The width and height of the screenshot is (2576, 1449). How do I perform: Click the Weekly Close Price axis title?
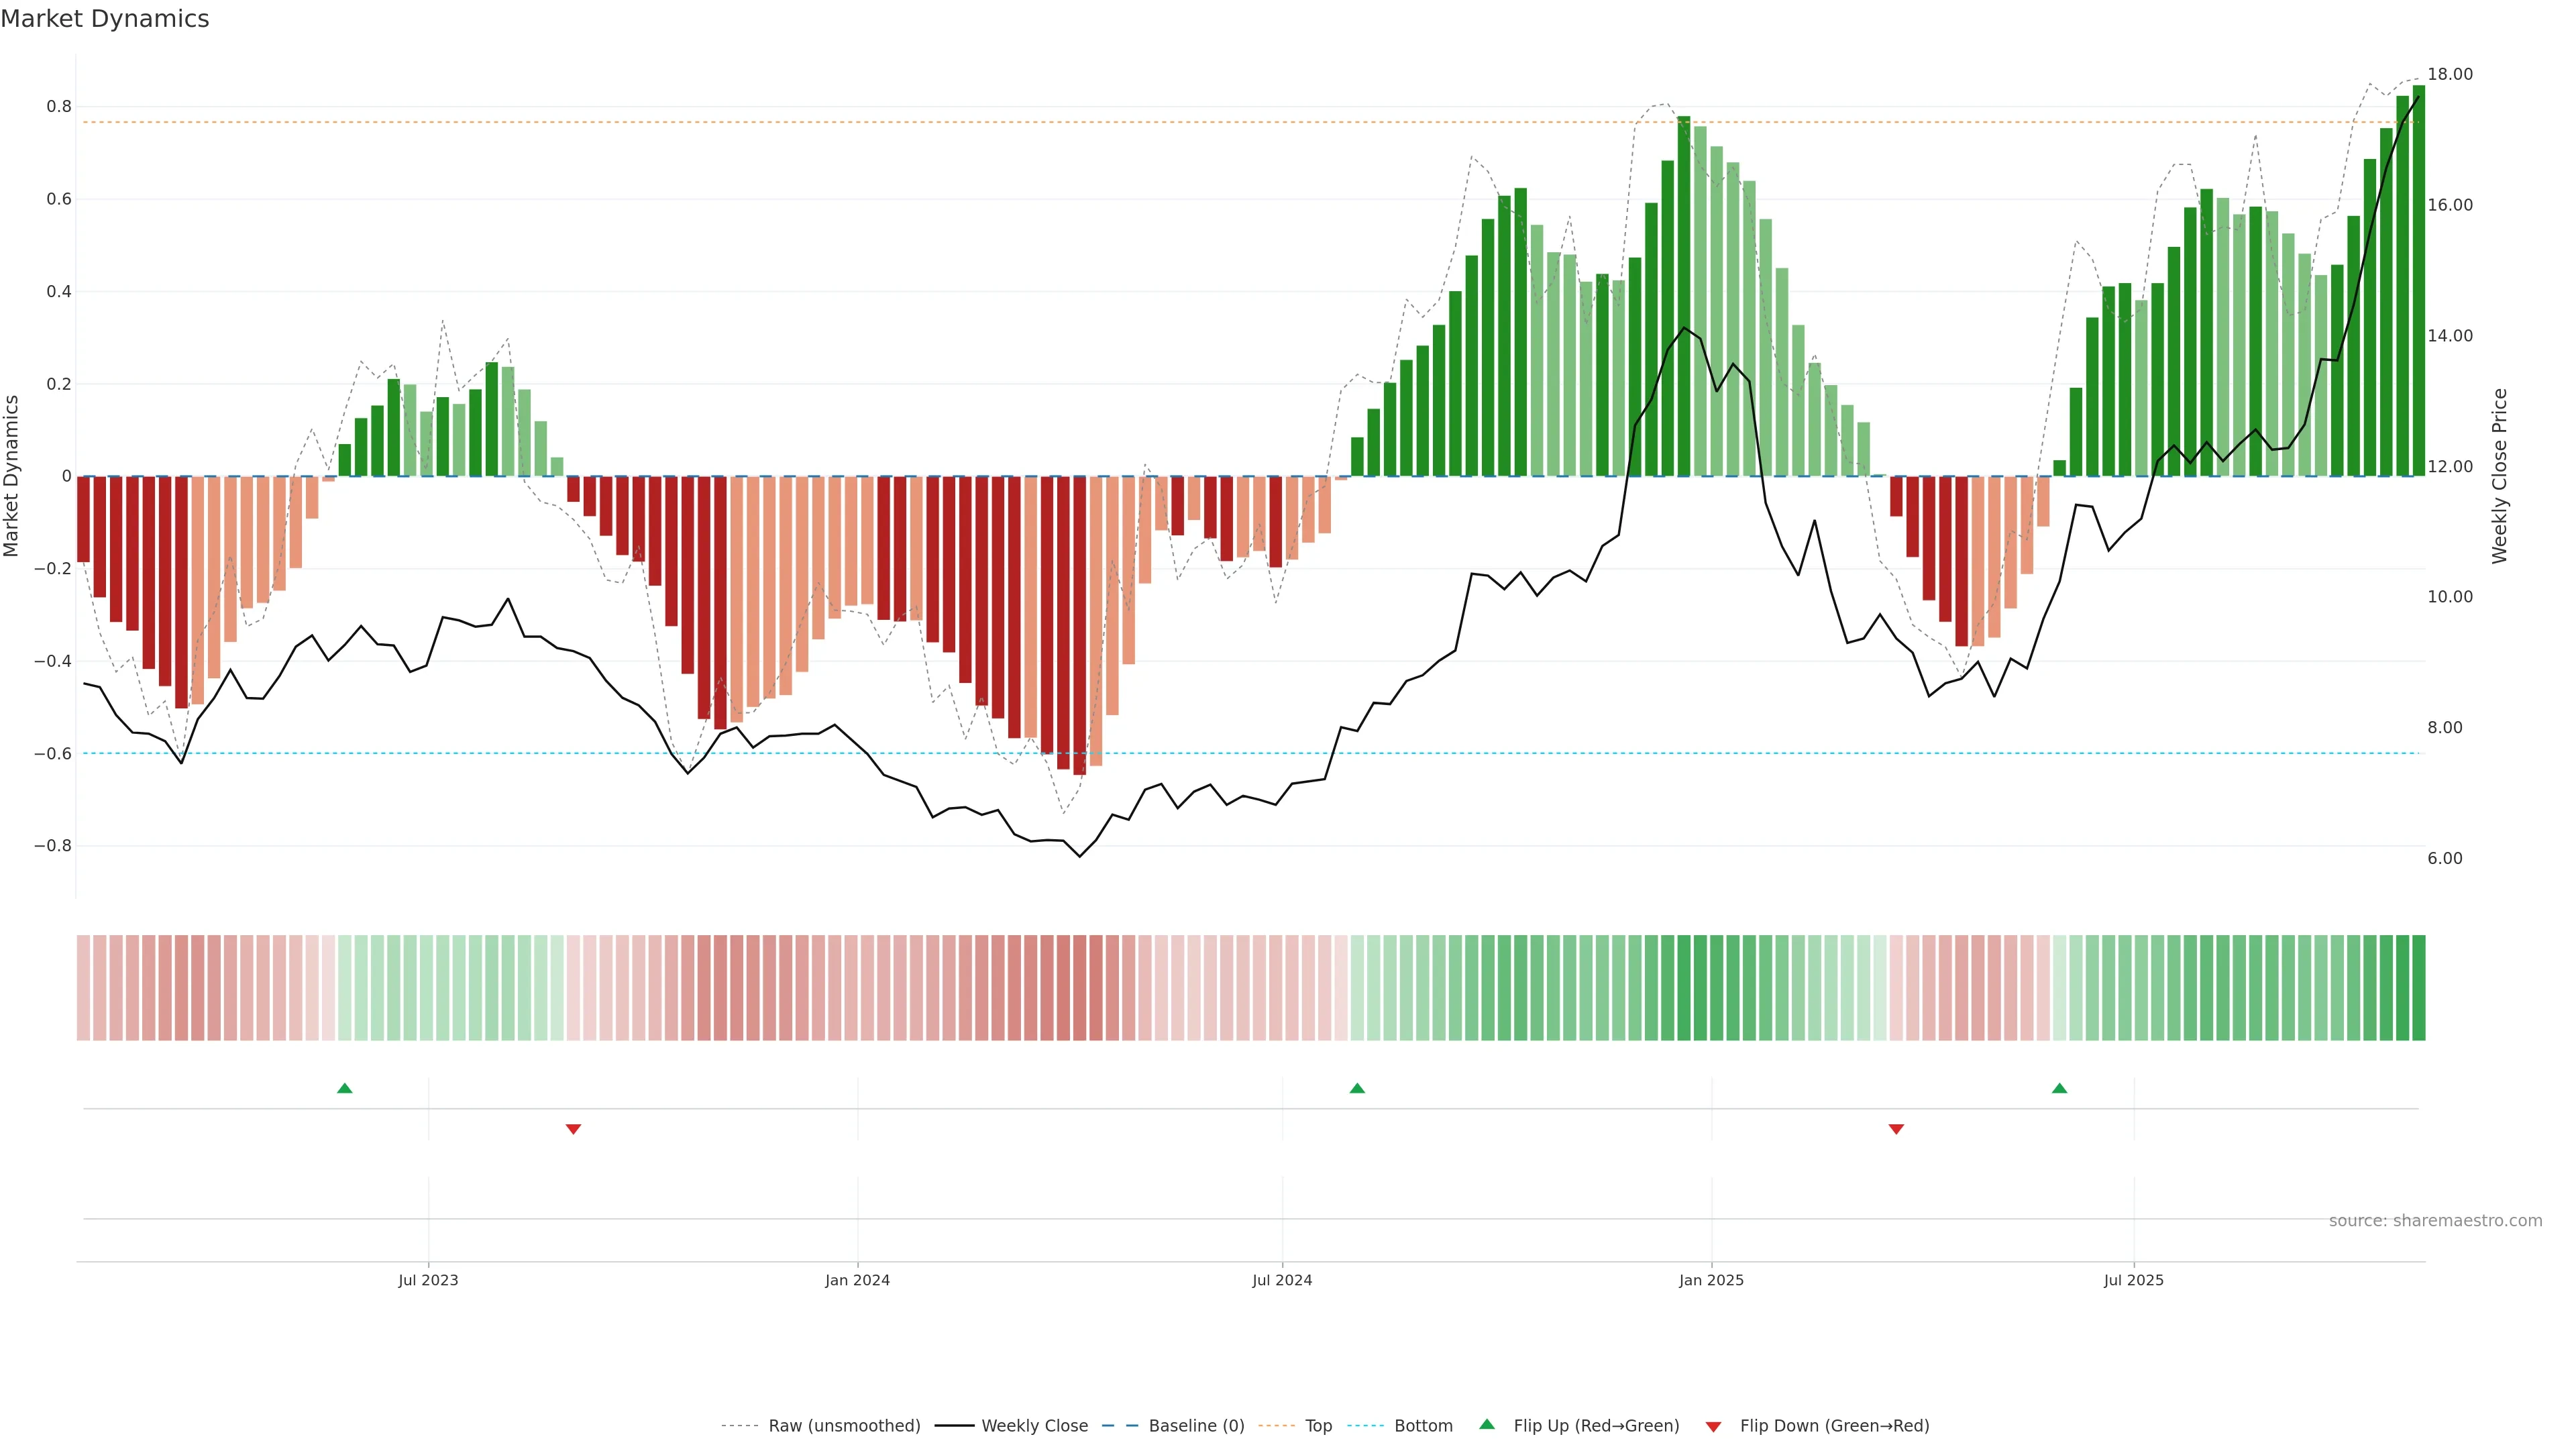(2499, 476)
